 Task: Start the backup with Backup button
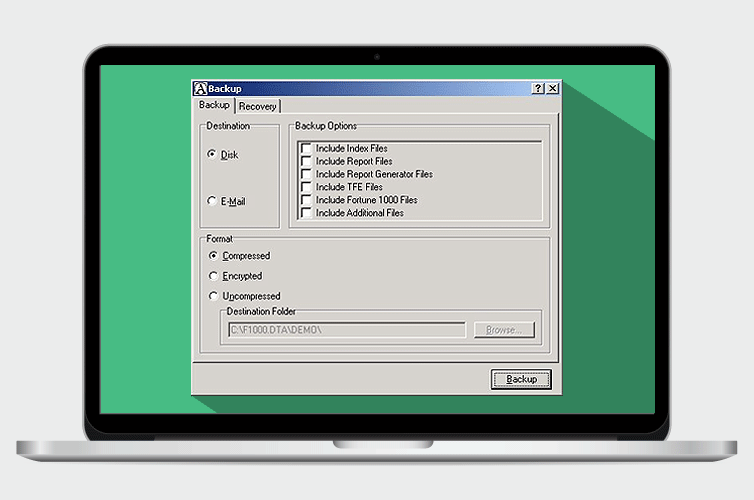tap(521, 379)
